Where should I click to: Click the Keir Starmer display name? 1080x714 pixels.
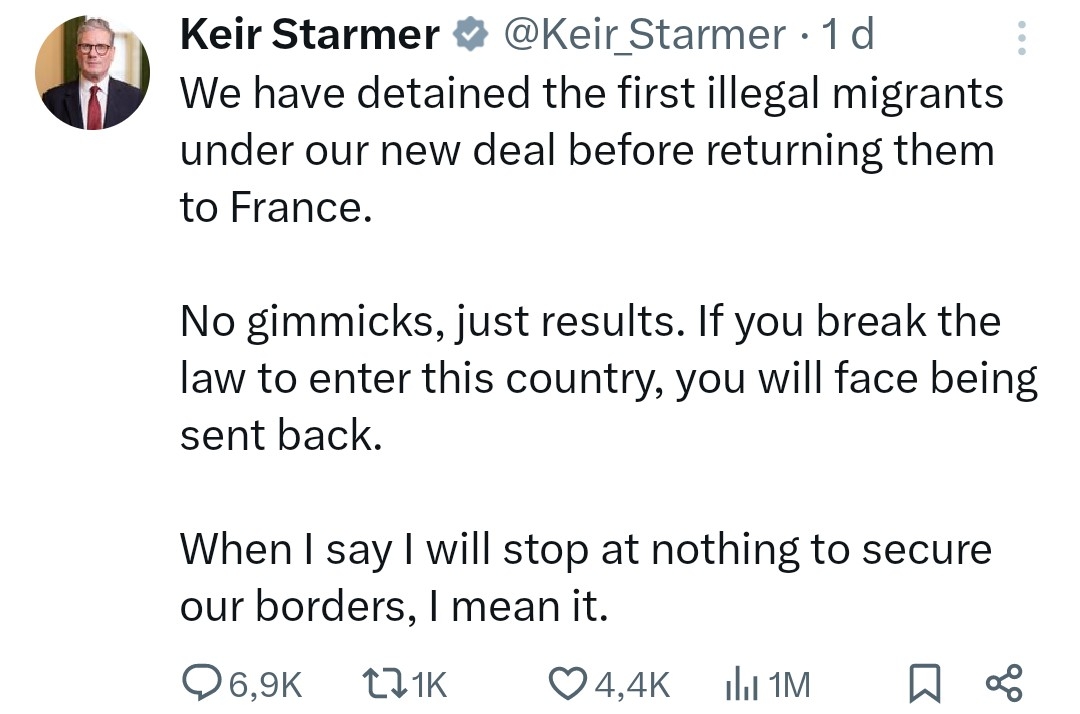coord(310,36)
